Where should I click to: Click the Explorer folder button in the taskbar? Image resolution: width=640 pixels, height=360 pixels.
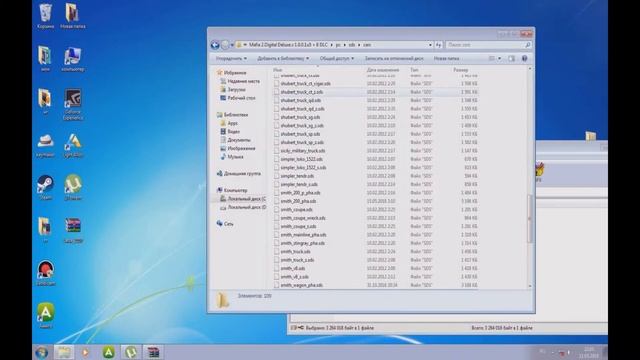(64, 352)
